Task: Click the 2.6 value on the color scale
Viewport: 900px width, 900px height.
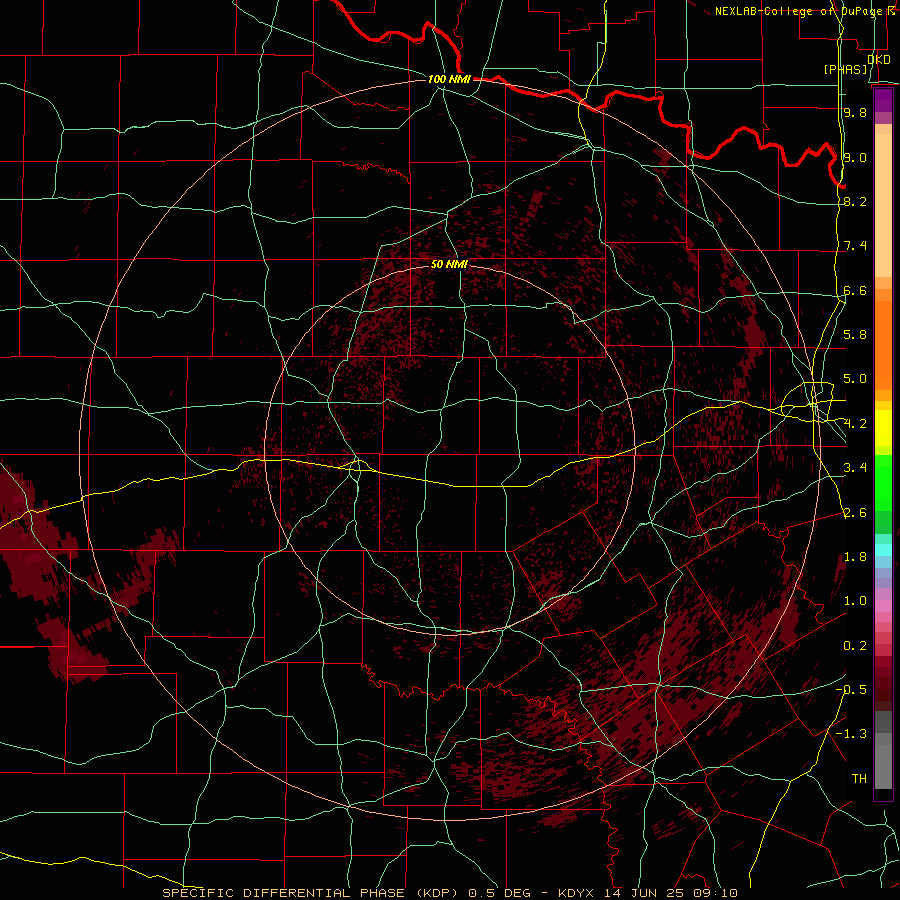Action: (855, 513)
